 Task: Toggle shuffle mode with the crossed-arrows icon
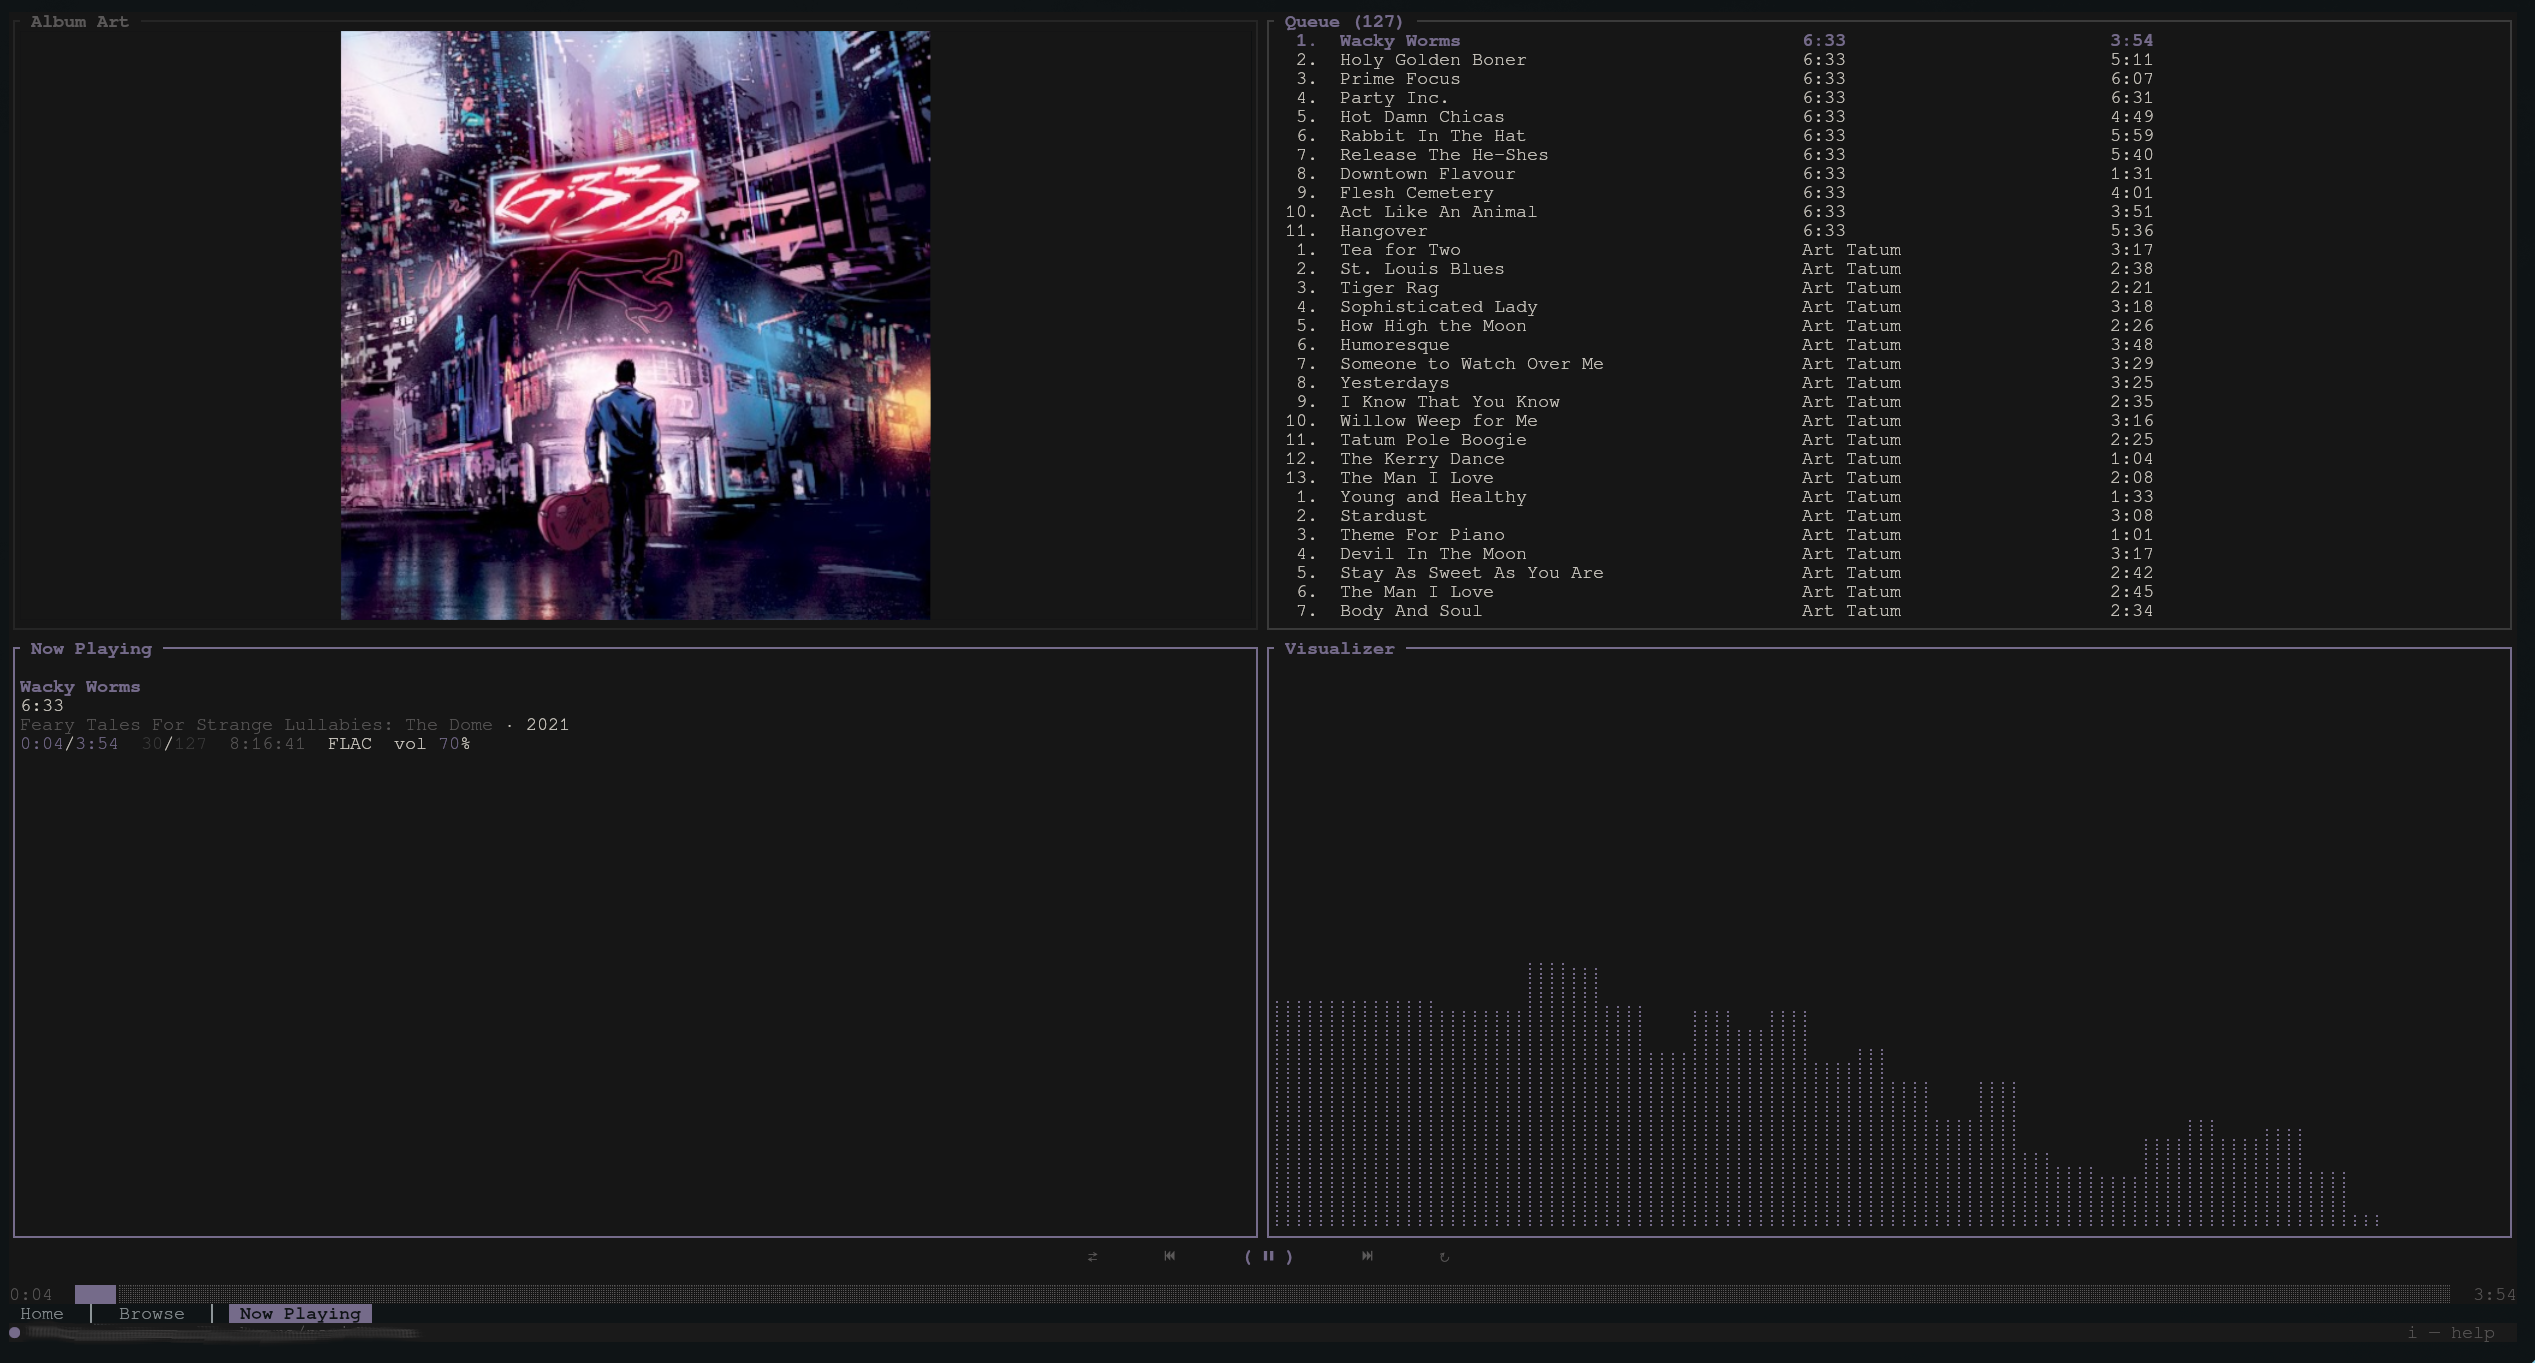pyautogui.click(x=1092, y=1257)
